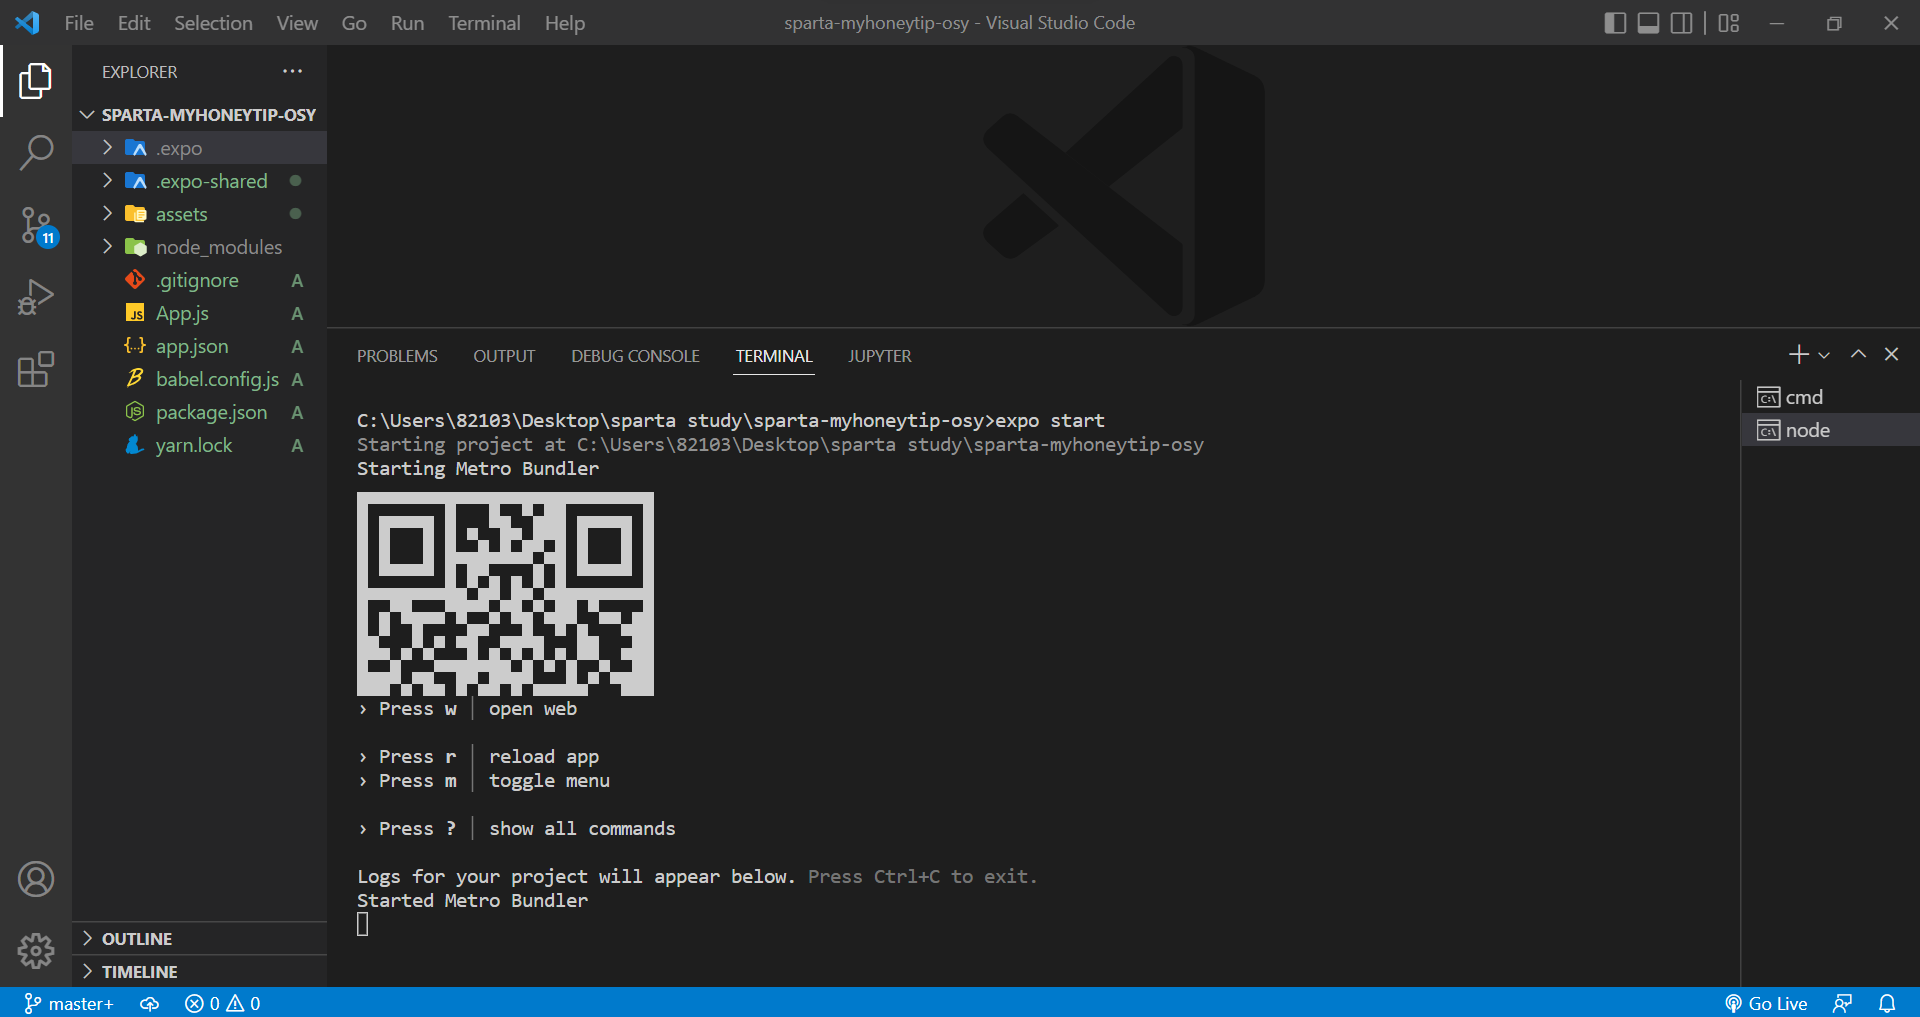Start Go Live server from status bar
This screenshot has height=1017, width=1920.
pos(1766,1003)
